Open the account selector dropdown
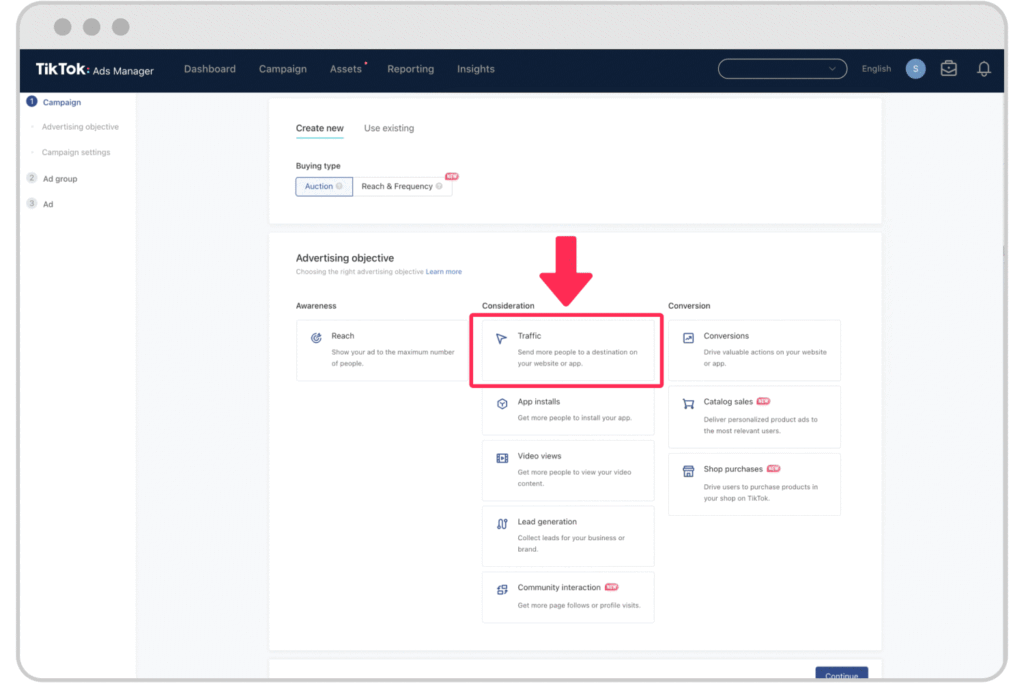The width and height of the screenshot is (1024, 683). tap(782, 69)
